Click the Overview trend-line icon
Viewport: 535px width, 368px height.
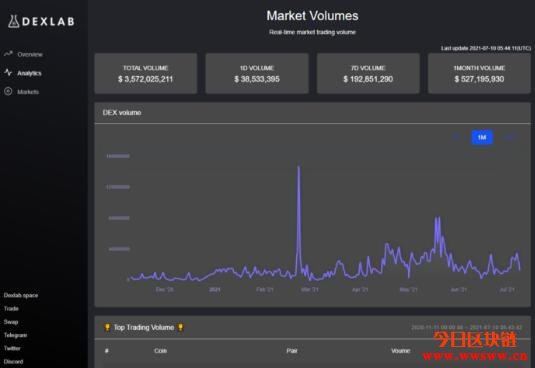pos(8,54)
